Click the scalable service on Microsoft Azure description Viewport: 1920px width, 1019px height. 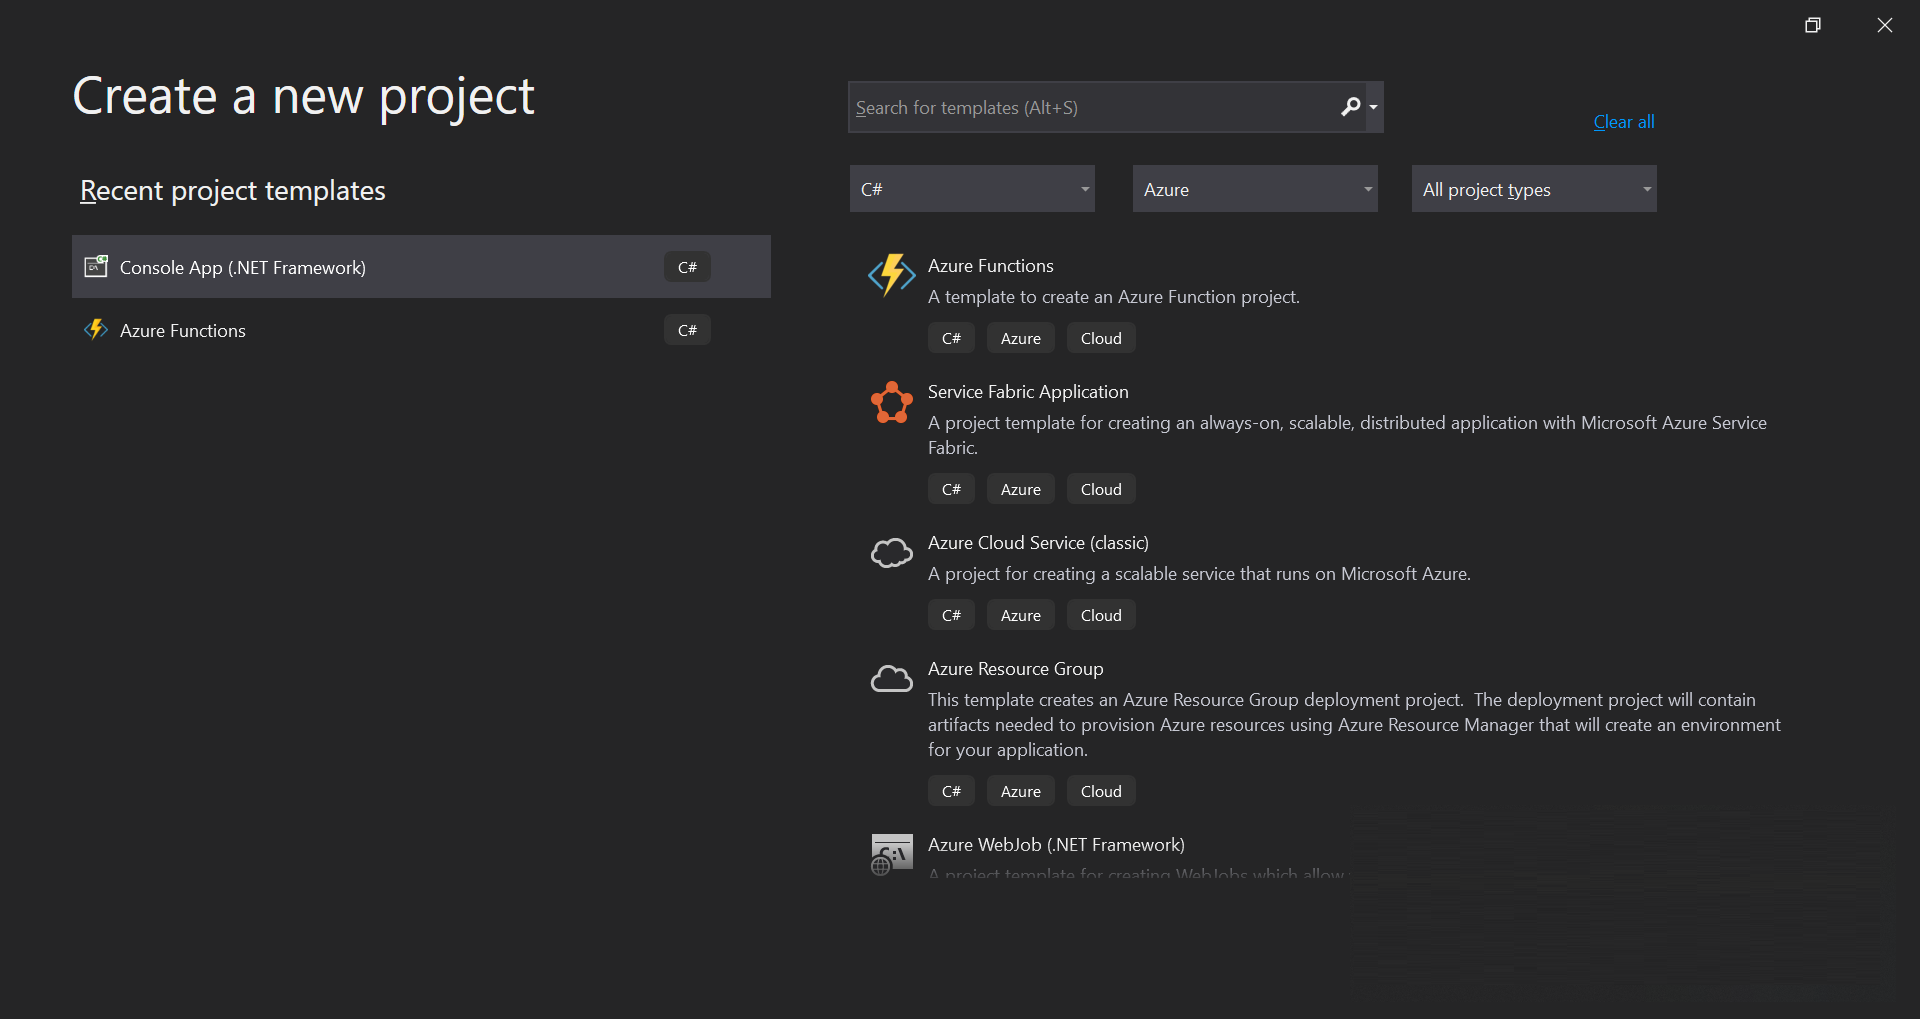[x=1199, y=574]
